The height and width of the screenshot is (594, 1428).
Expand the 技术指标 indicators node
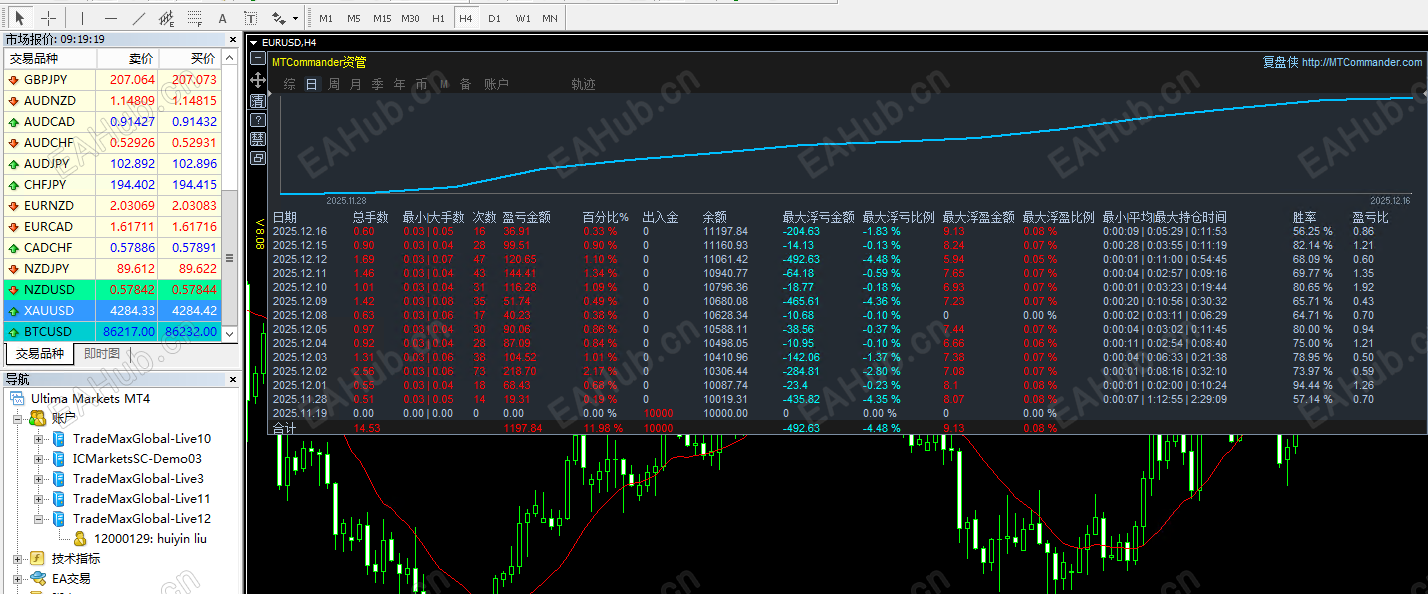click(18, 558)
